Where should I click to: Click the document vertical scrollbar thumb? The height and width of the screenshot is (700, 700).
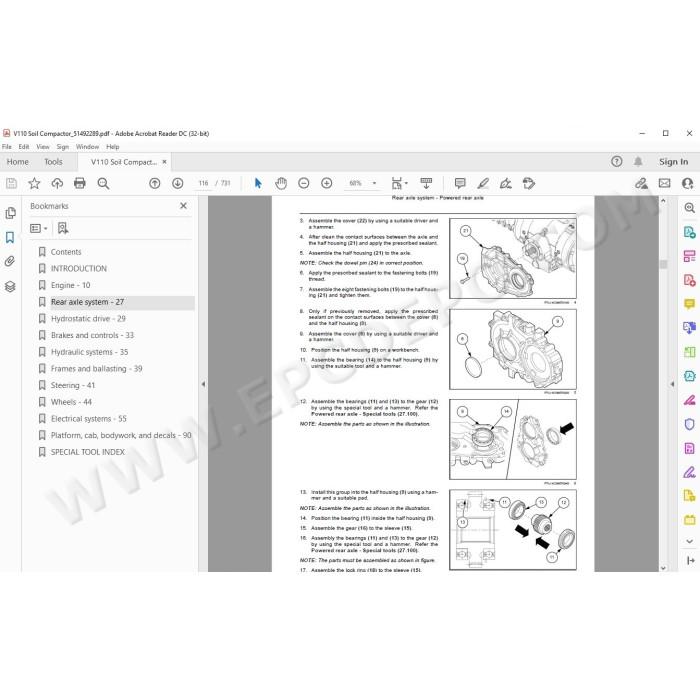tap(663, 264)
